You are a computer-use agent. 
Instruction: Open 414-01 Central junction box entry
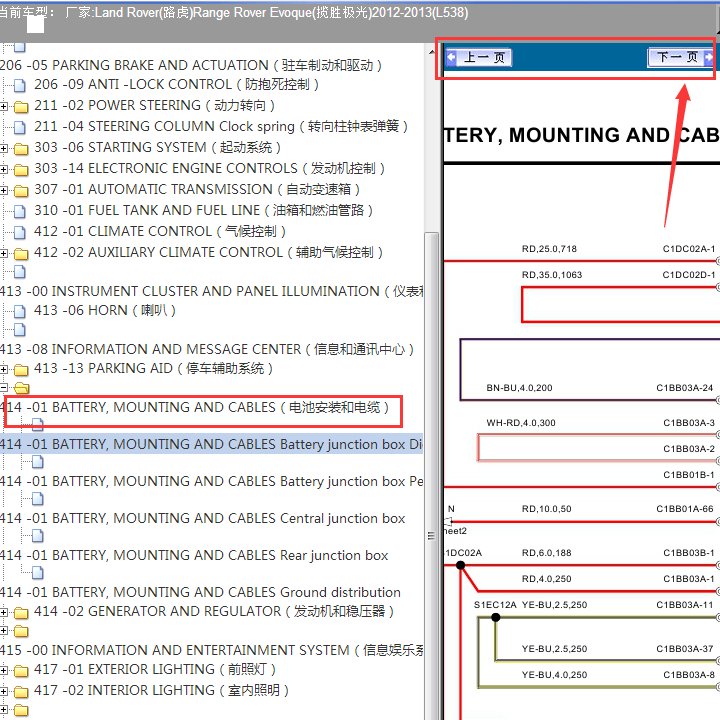[x=202, y=518]
